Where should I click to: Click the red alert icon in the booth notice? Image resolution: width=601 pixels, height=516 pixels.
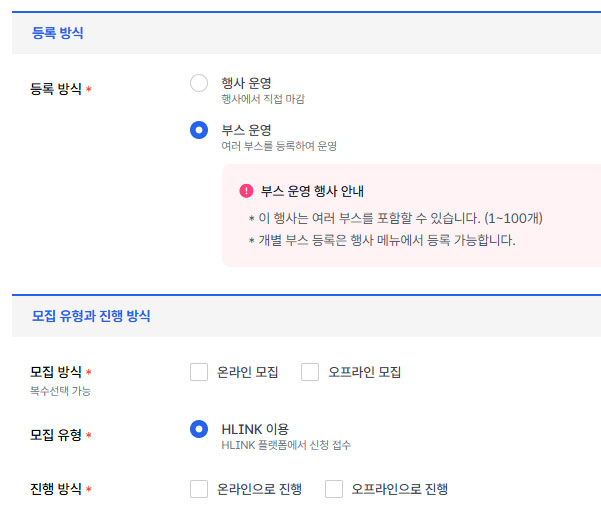click(x=246, y=191)
